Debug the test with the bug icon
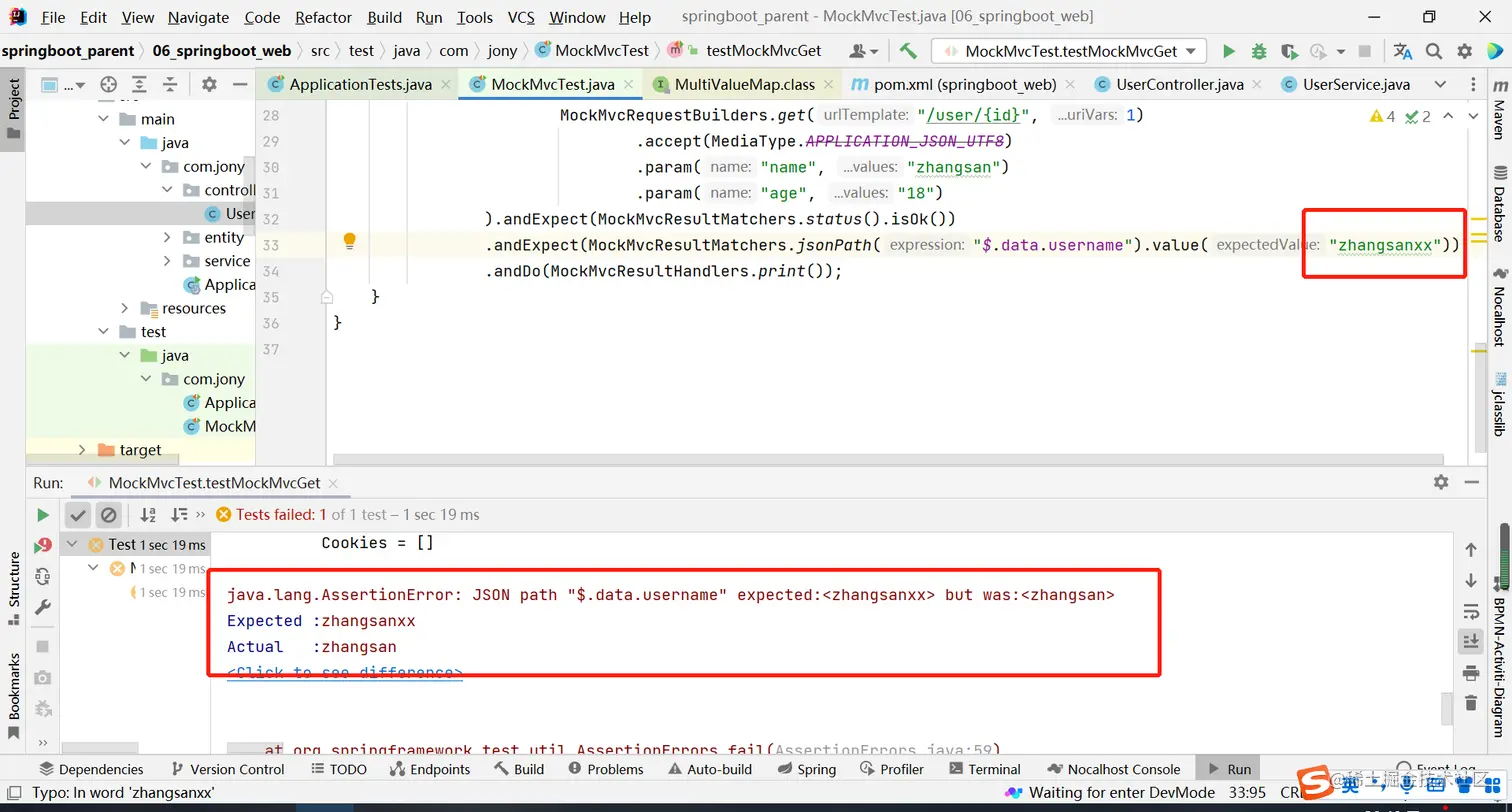 pos(1259,51)
